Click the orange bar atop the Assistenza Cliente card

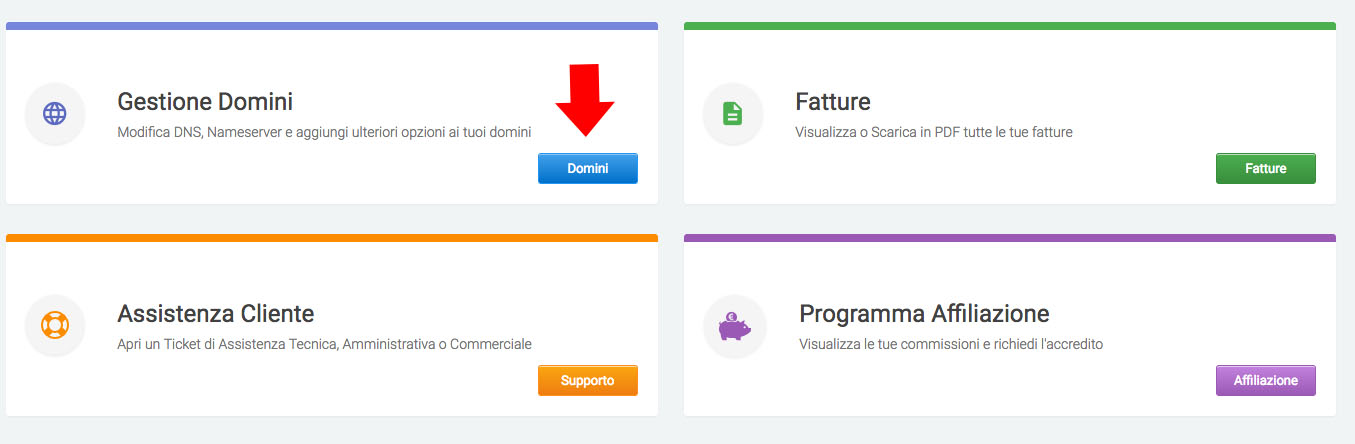tap(332, 238)
